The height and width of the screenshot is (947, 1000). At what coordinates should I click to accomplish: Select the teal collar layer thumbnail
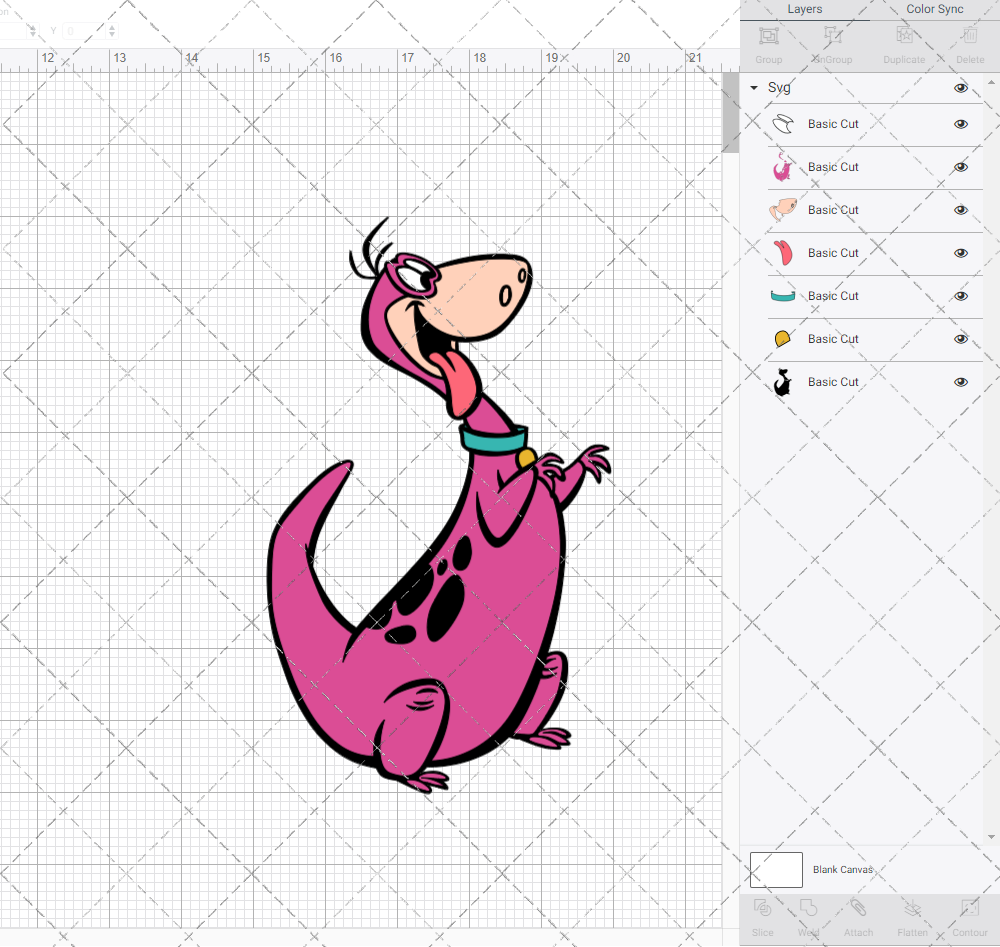(x=783, y=296)
